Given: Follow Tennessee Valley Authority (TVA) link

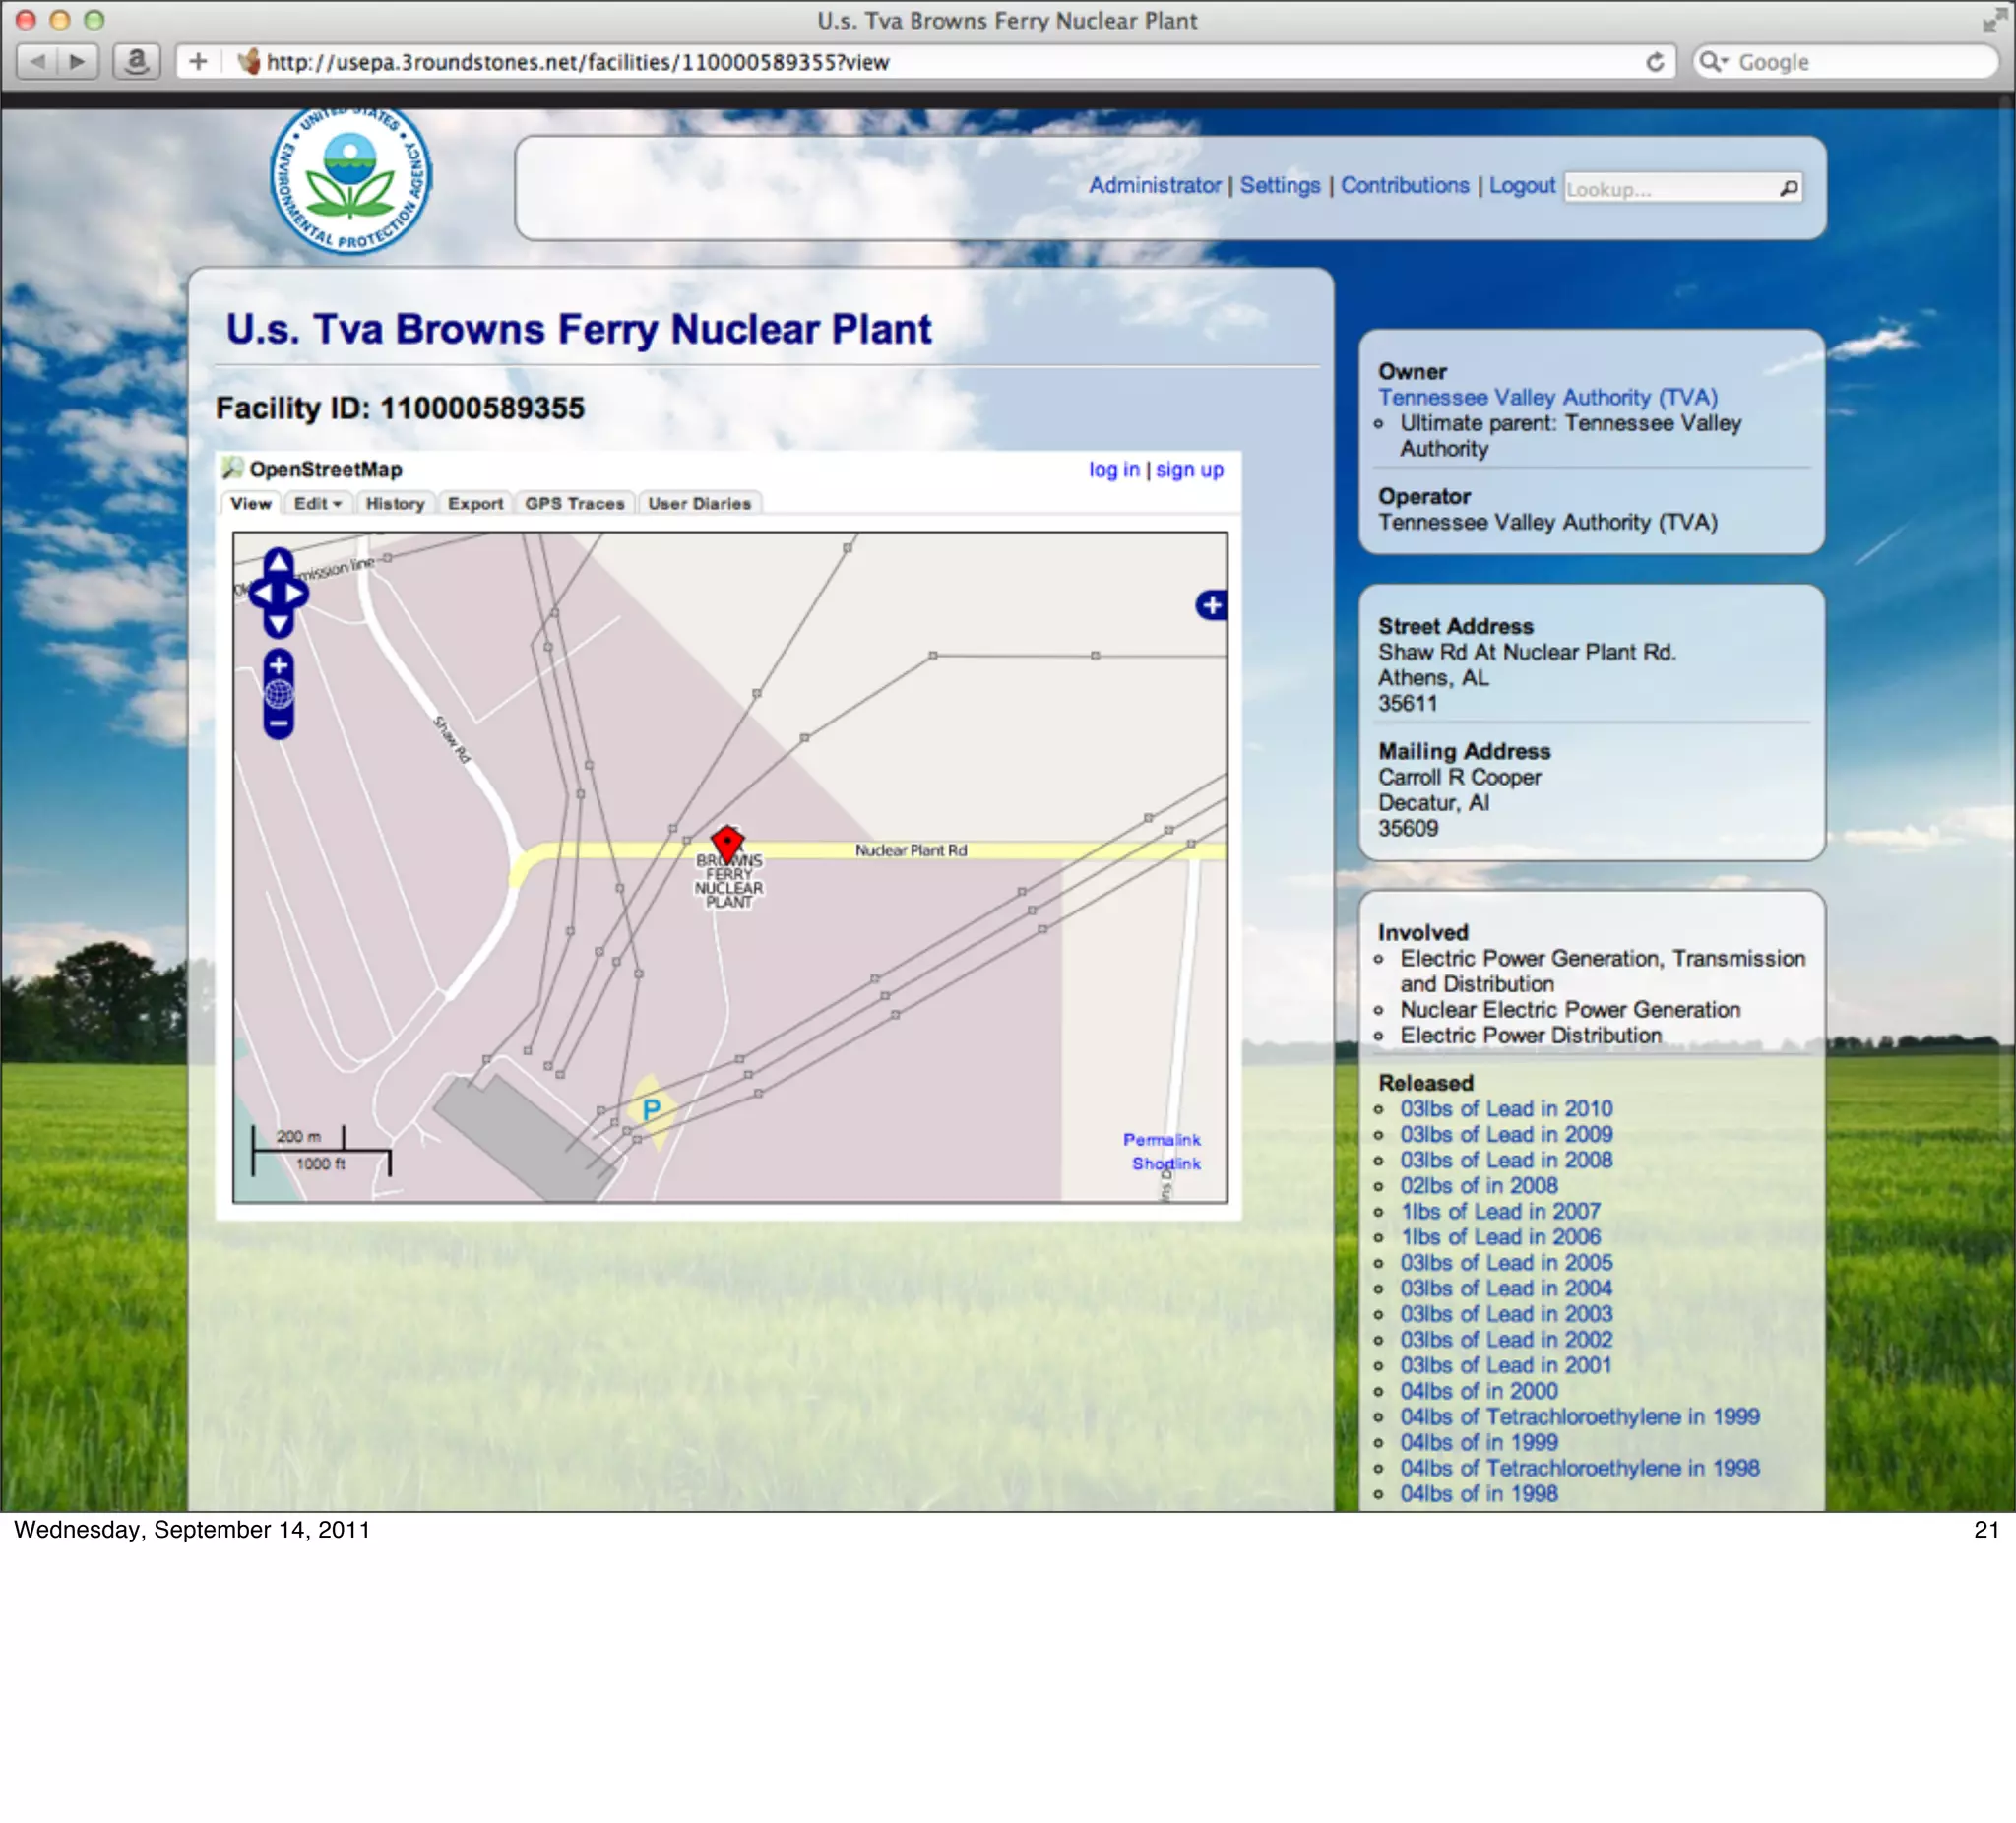Looking at the screenshot, I should (1547, 397).
